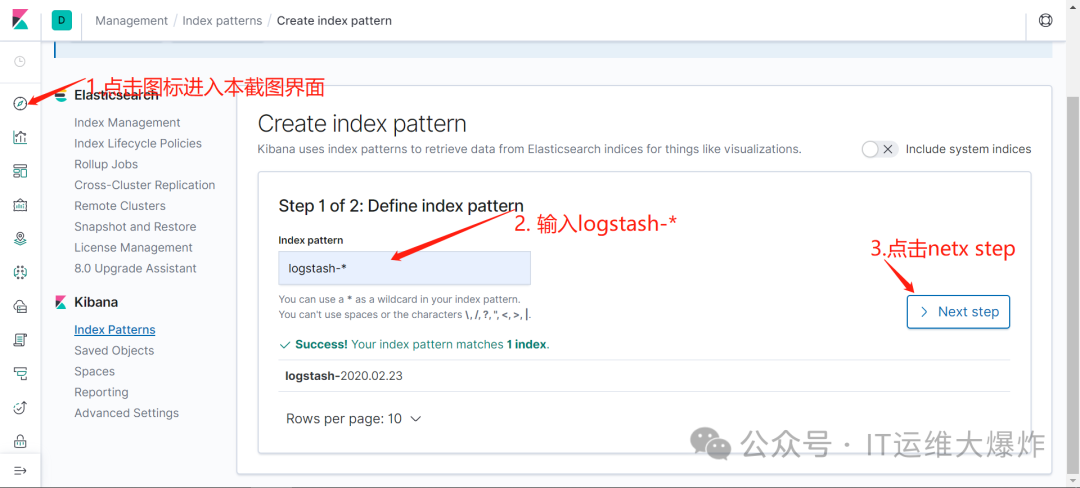Image resolution: width=1080 pixels, height=488 pixels.
Task: Click the Success message matching 1 index
Action: pos(414,344)
